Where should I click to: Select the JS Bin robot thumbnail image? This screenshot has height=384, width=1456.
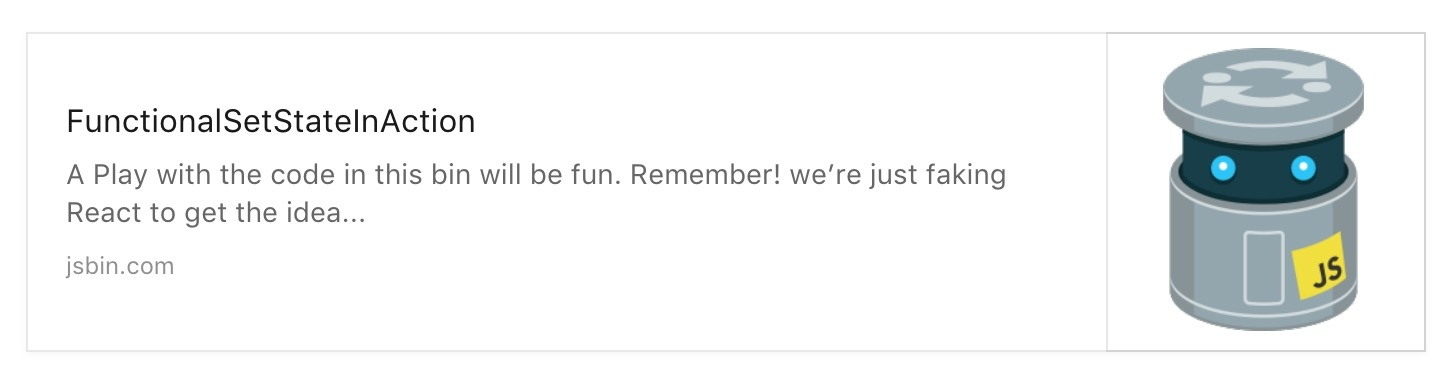pyautogui.click(x=1265, y=192)
